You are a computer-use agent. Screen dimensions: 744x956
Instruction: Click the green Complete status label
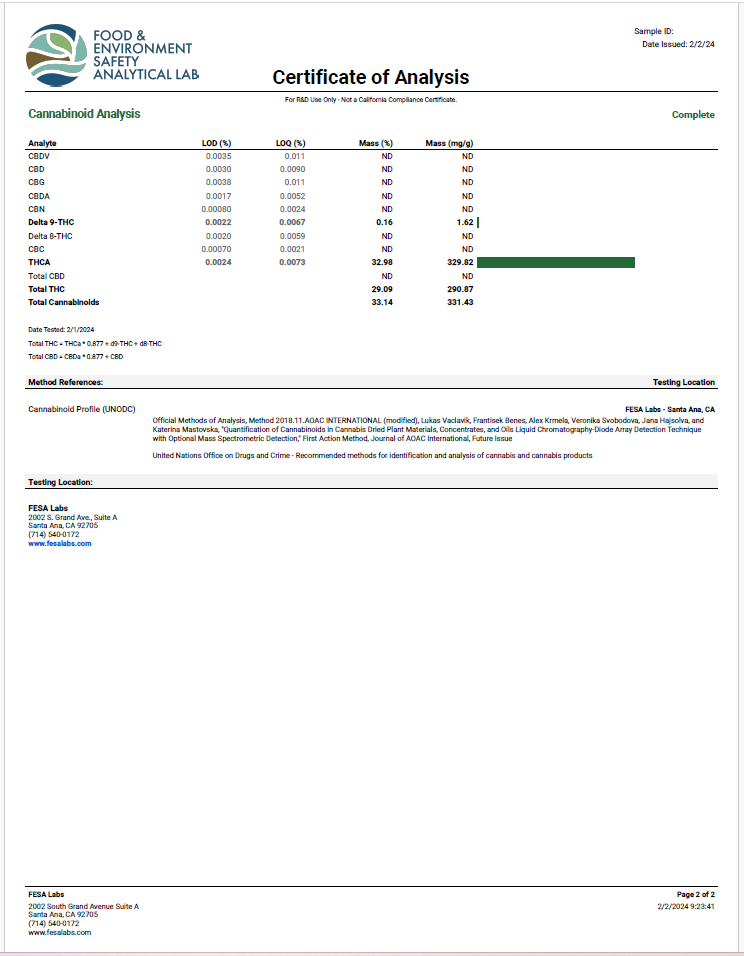[693, 115]
